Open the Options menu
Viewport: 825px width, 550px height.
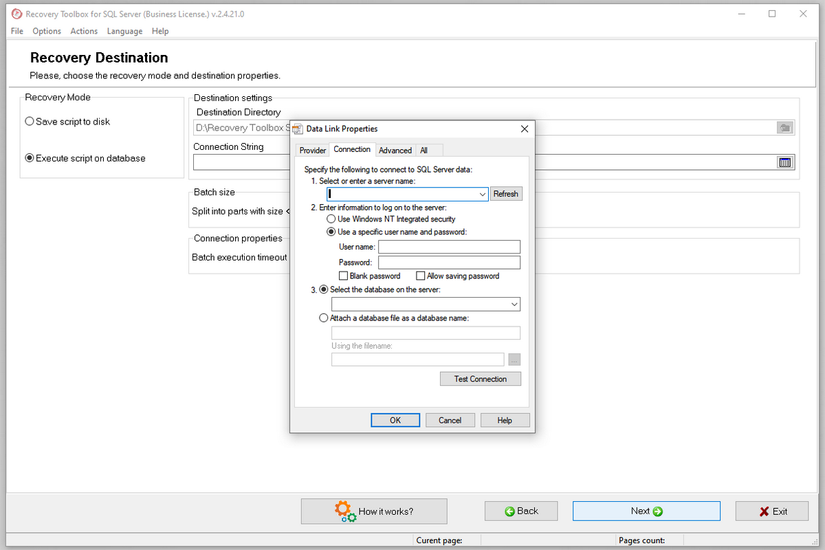click(x=47, y=31)
